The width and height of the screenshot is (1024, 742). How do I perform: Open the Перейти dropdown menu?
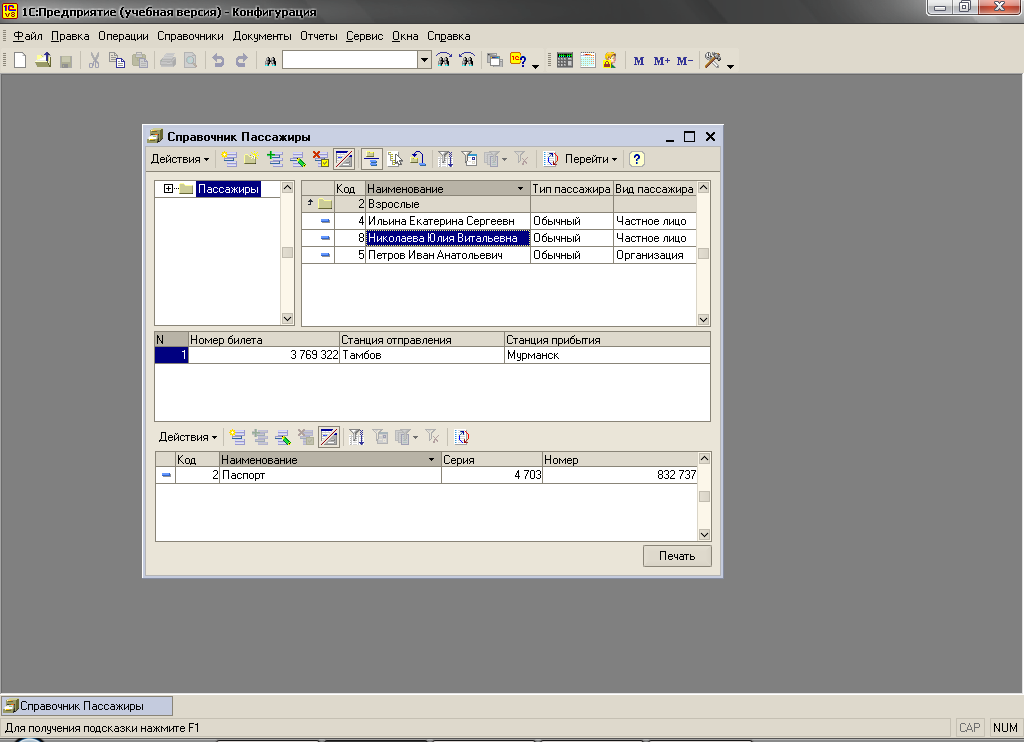(590, 159)
